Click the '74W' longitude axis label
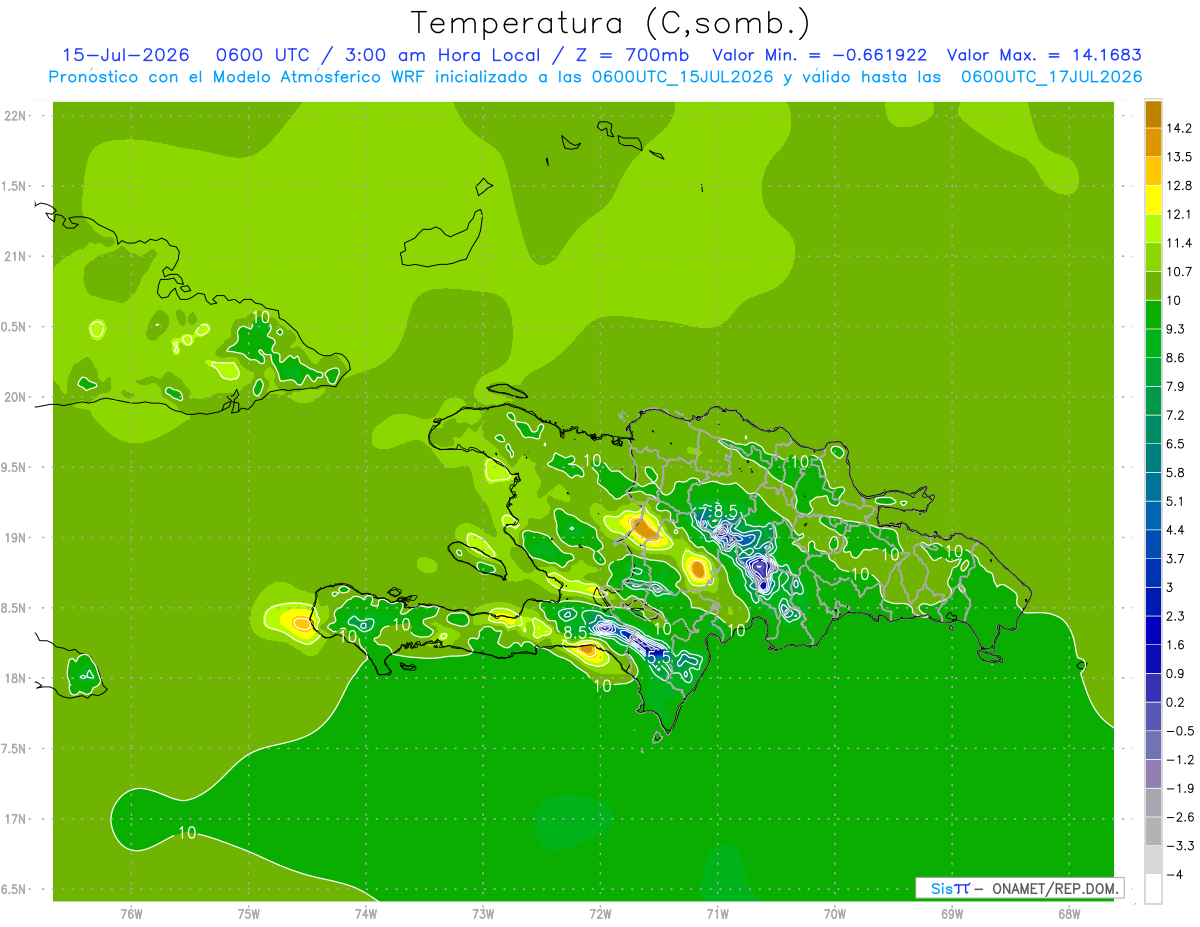 click(366, 914)
